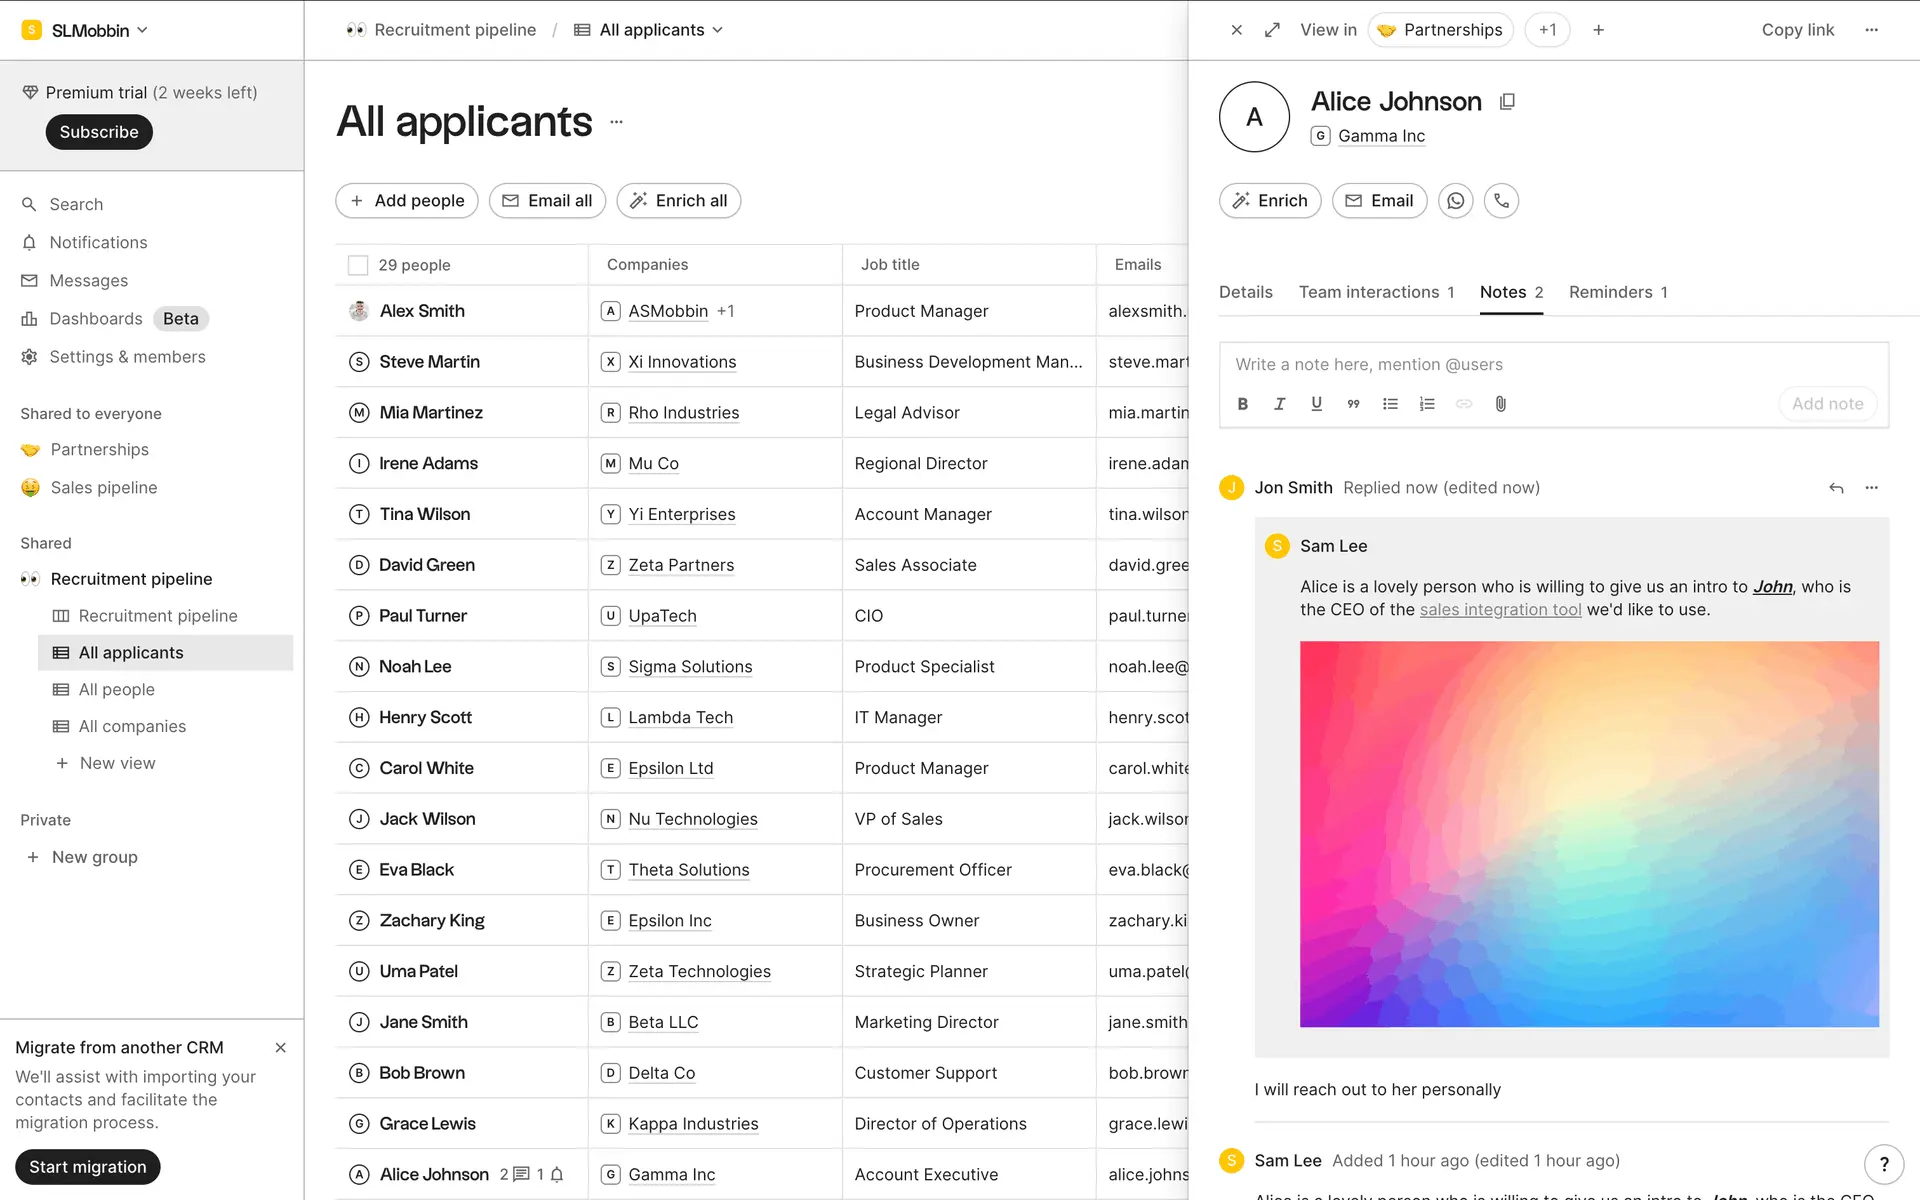Open the Reminders tab
1920x1200 pixels.
click(x=1617, y=292)
